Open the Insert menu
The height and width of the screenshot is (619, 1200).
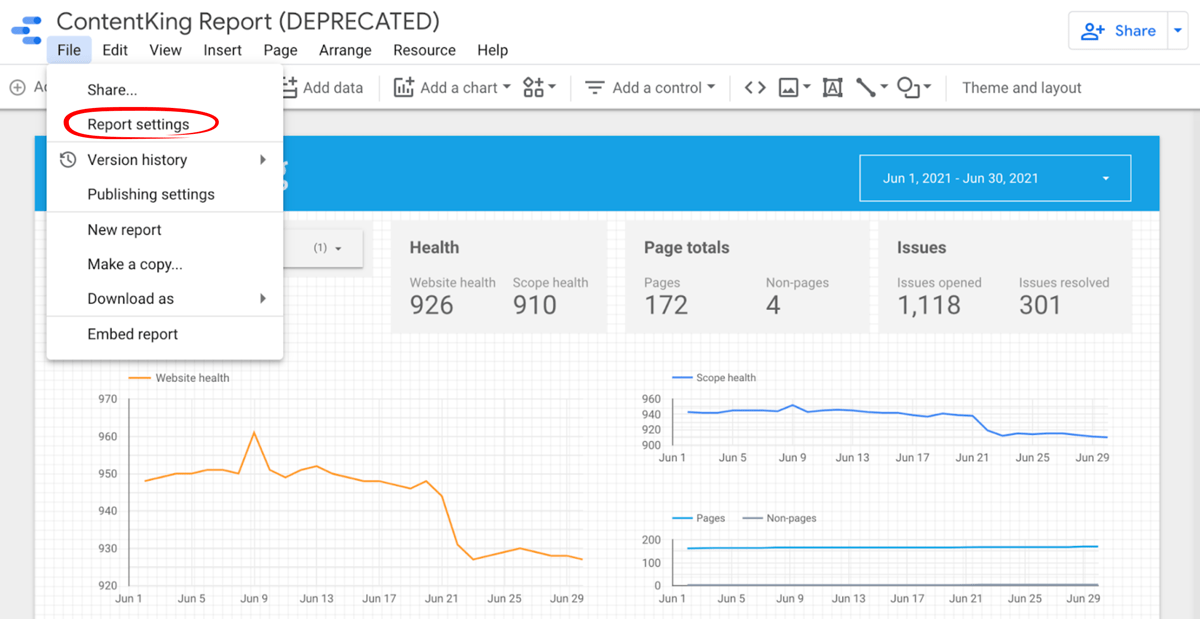click(222, 50)
